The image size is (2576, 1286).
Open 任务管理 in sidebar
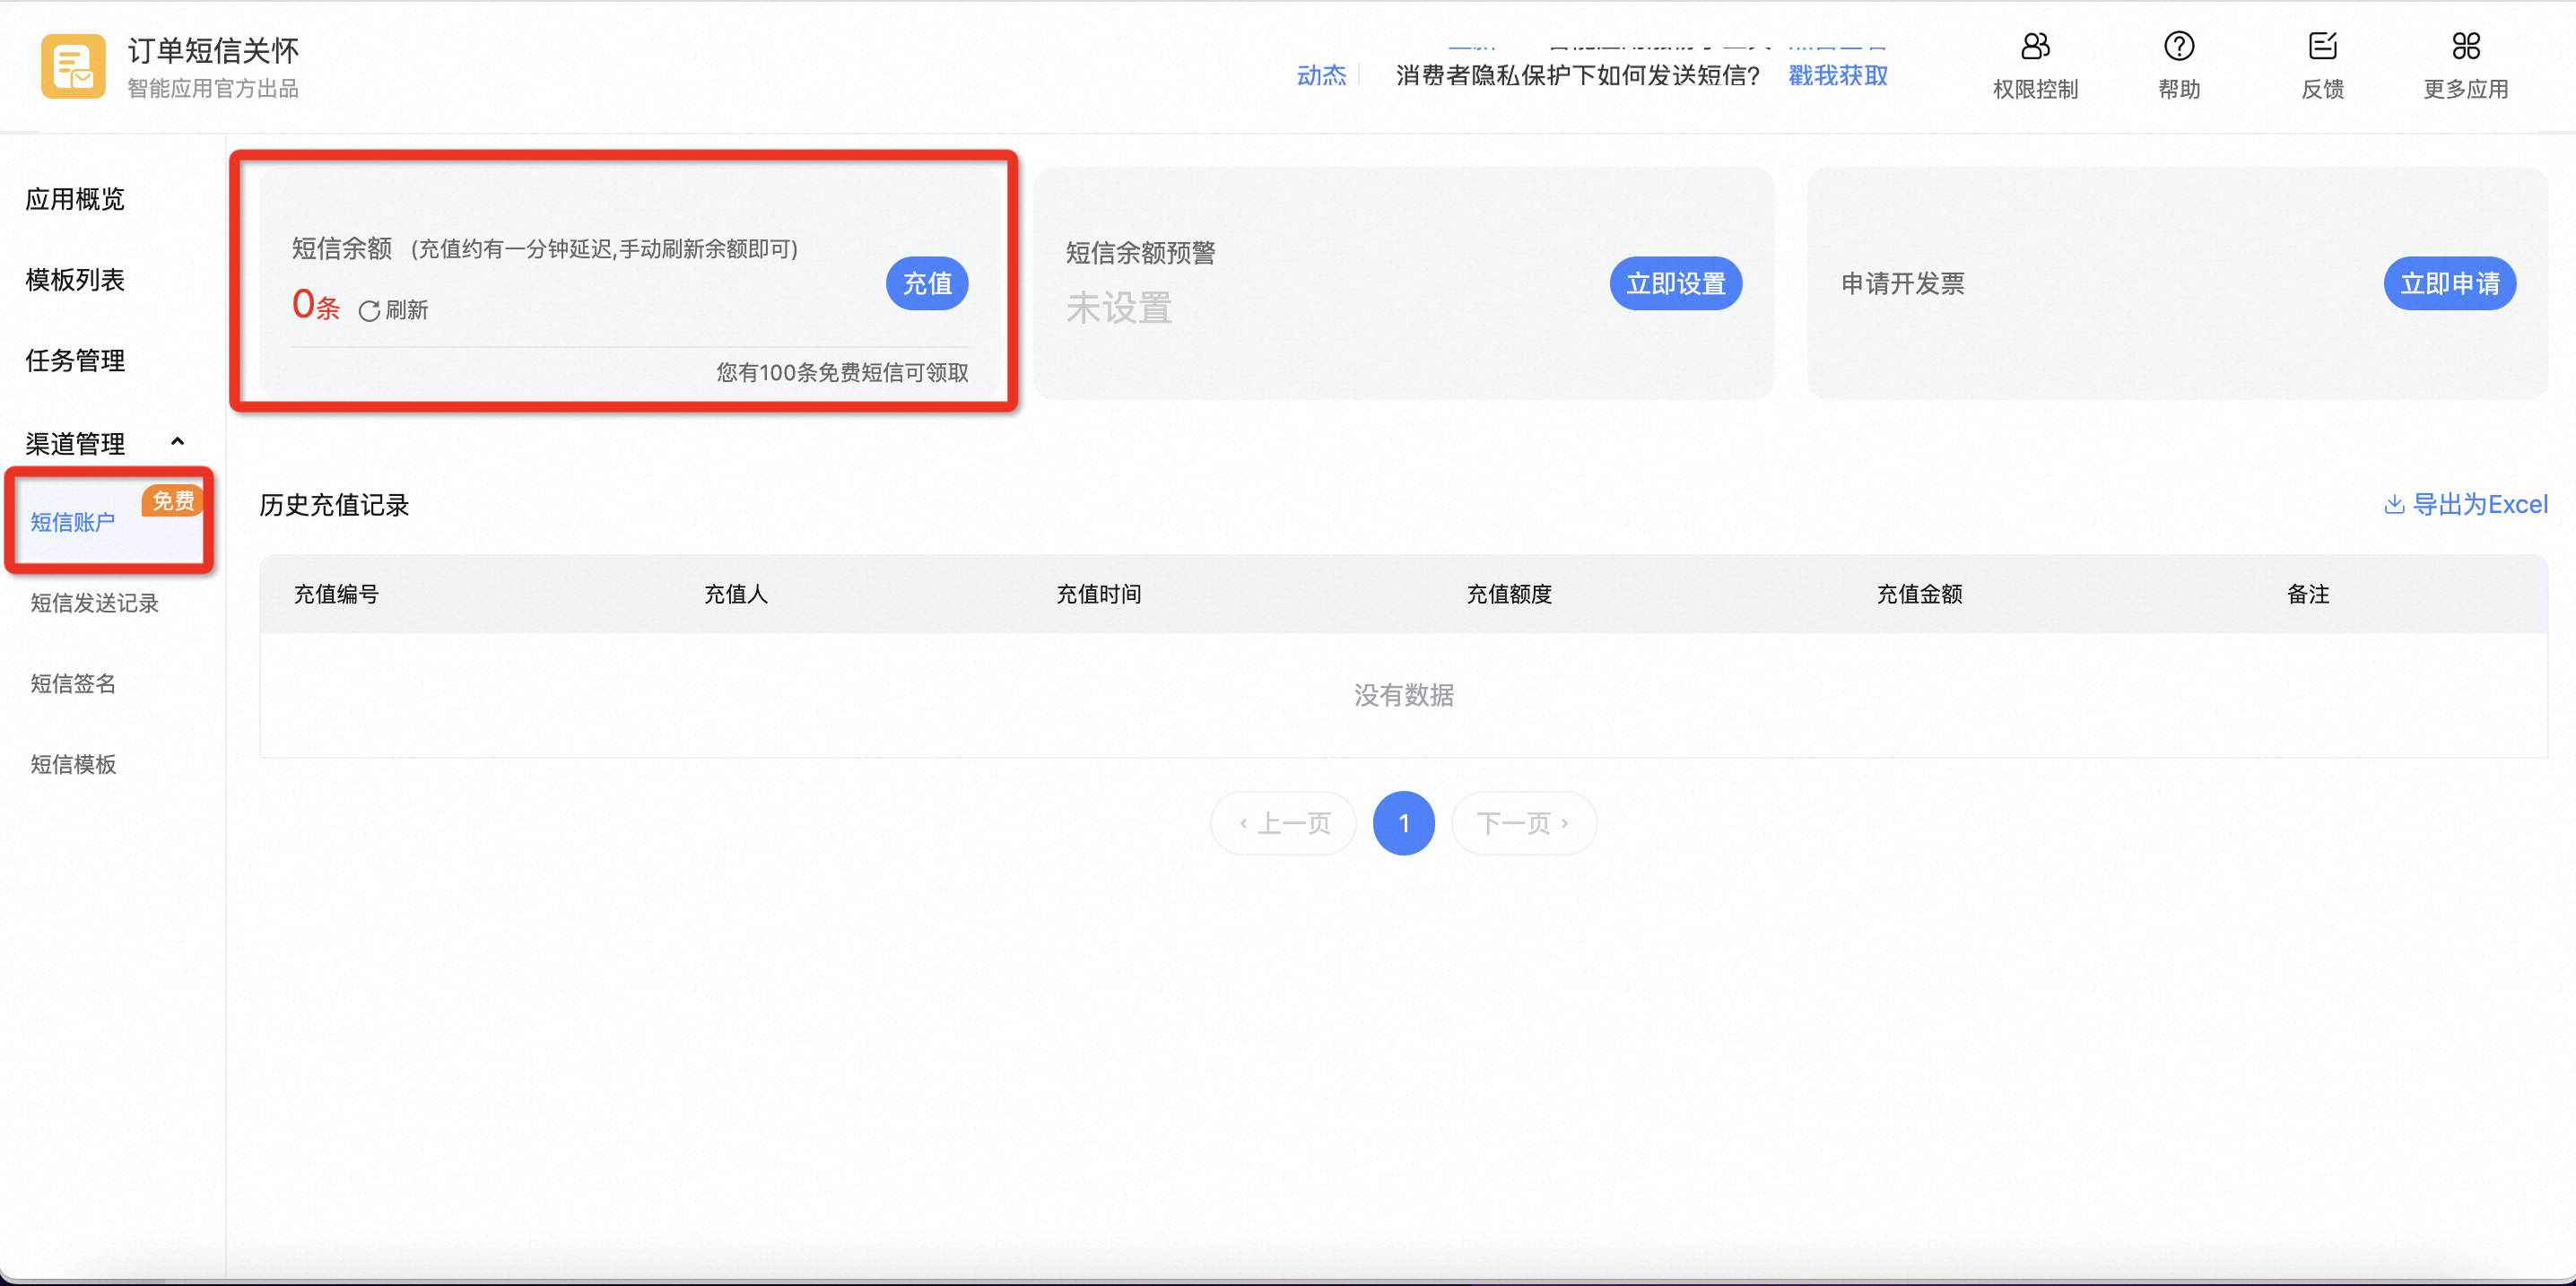75,361
